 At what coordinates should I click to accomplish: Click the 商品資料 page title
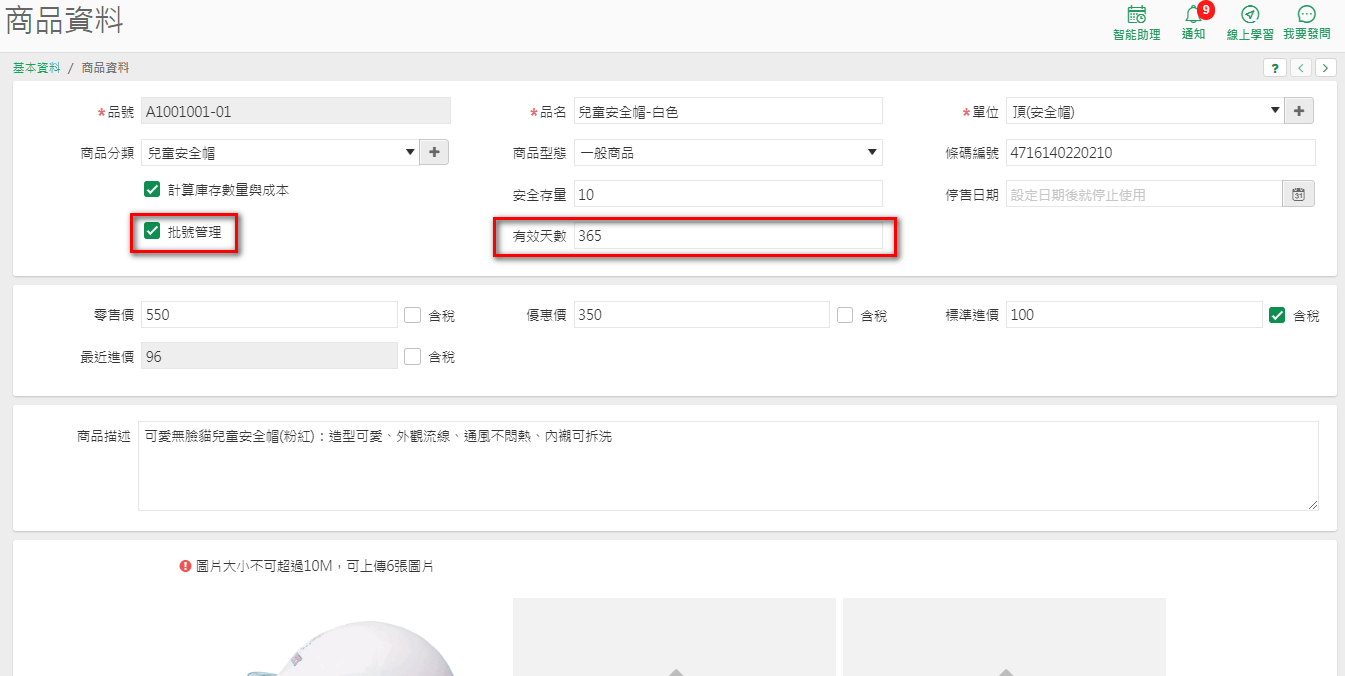(65, 20)
